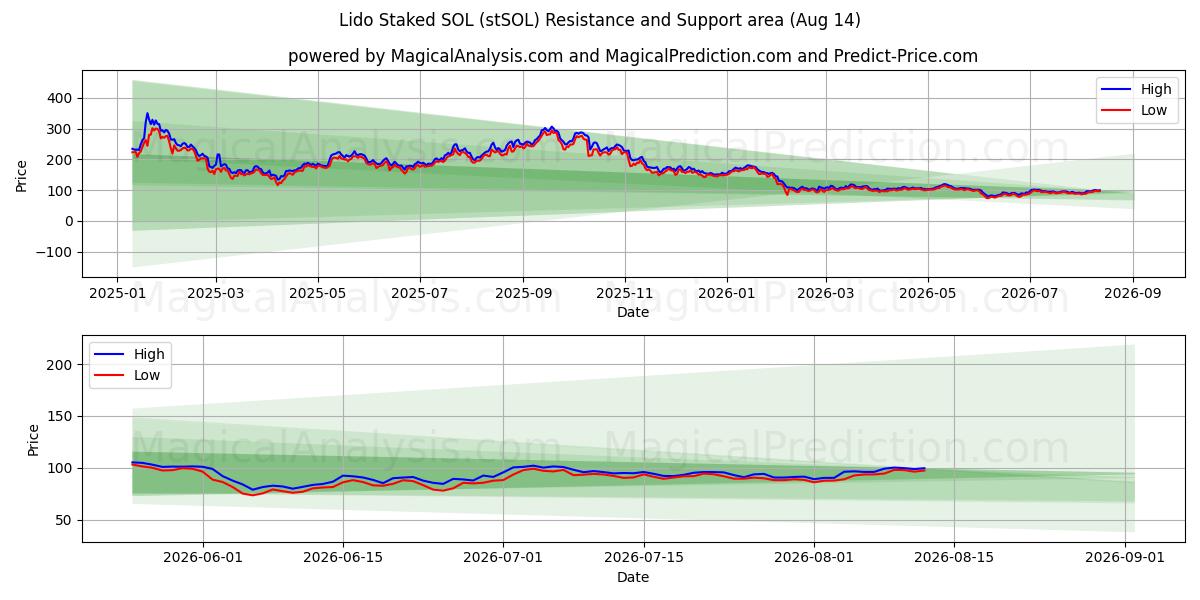Click the '2025-05' tick on the upper date axis
Image resolution: width=1200 pixels, height=600 pixels.
(x=317, y=293)
